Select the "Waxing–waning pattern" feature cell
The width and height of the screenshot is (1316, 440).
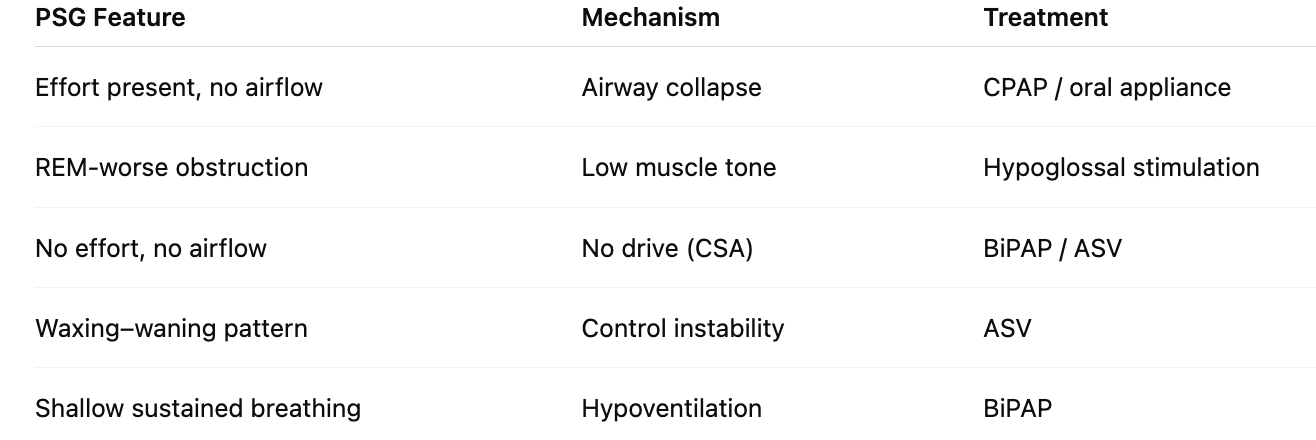(171, 328)
